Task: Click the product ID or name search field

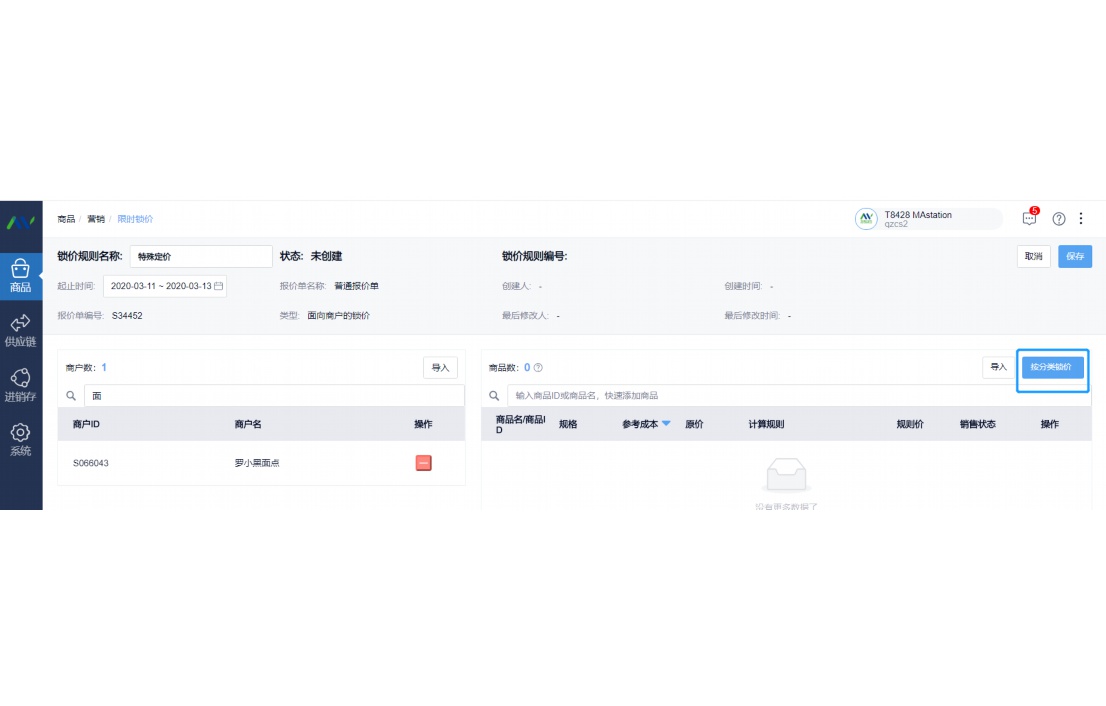Action: click(799, 396)
